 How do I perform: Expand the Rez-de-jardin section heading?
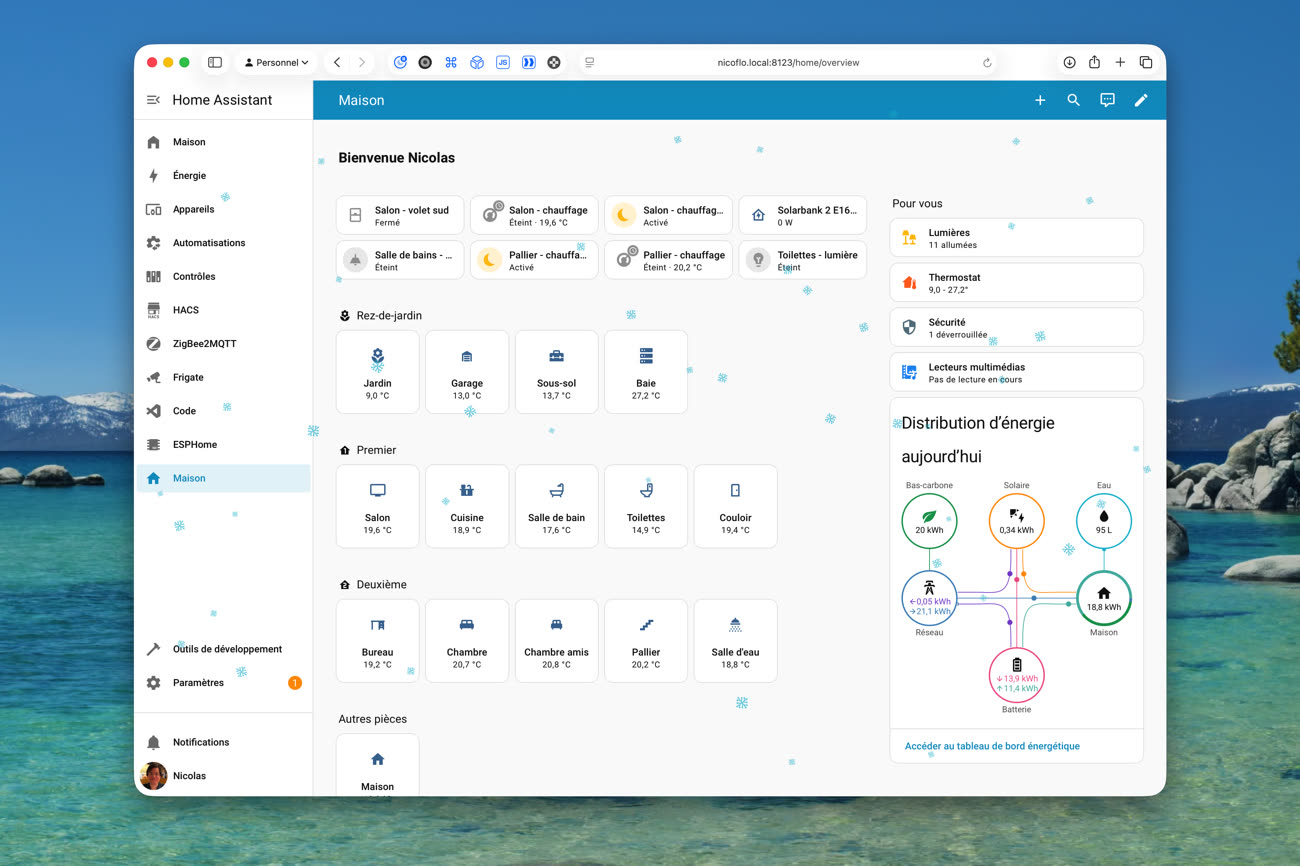tap(388, 315)
